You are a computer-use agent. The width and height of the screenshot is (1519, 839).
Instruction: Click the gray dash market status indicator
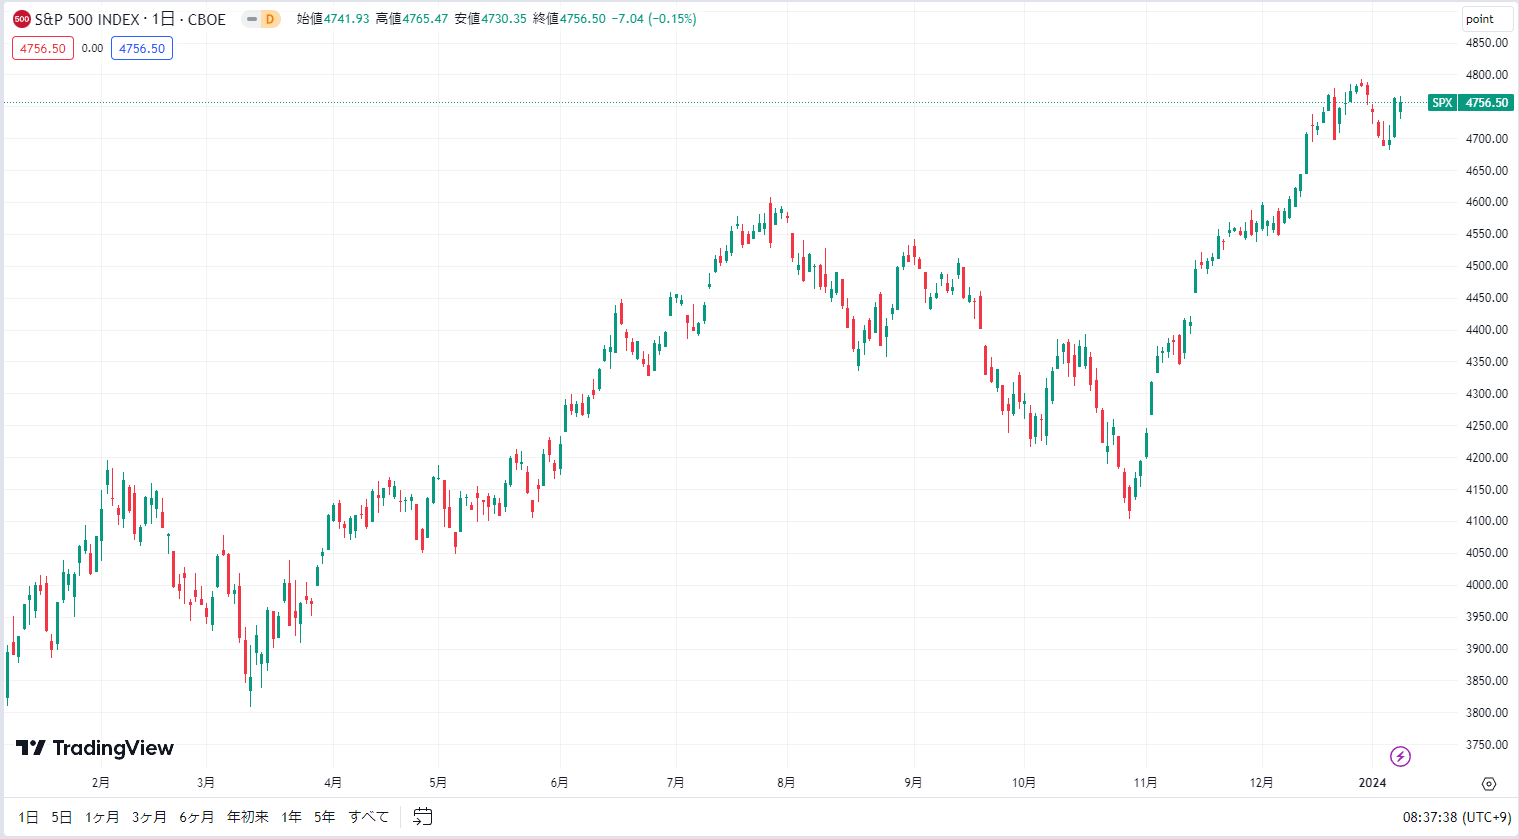coord(252,19)
